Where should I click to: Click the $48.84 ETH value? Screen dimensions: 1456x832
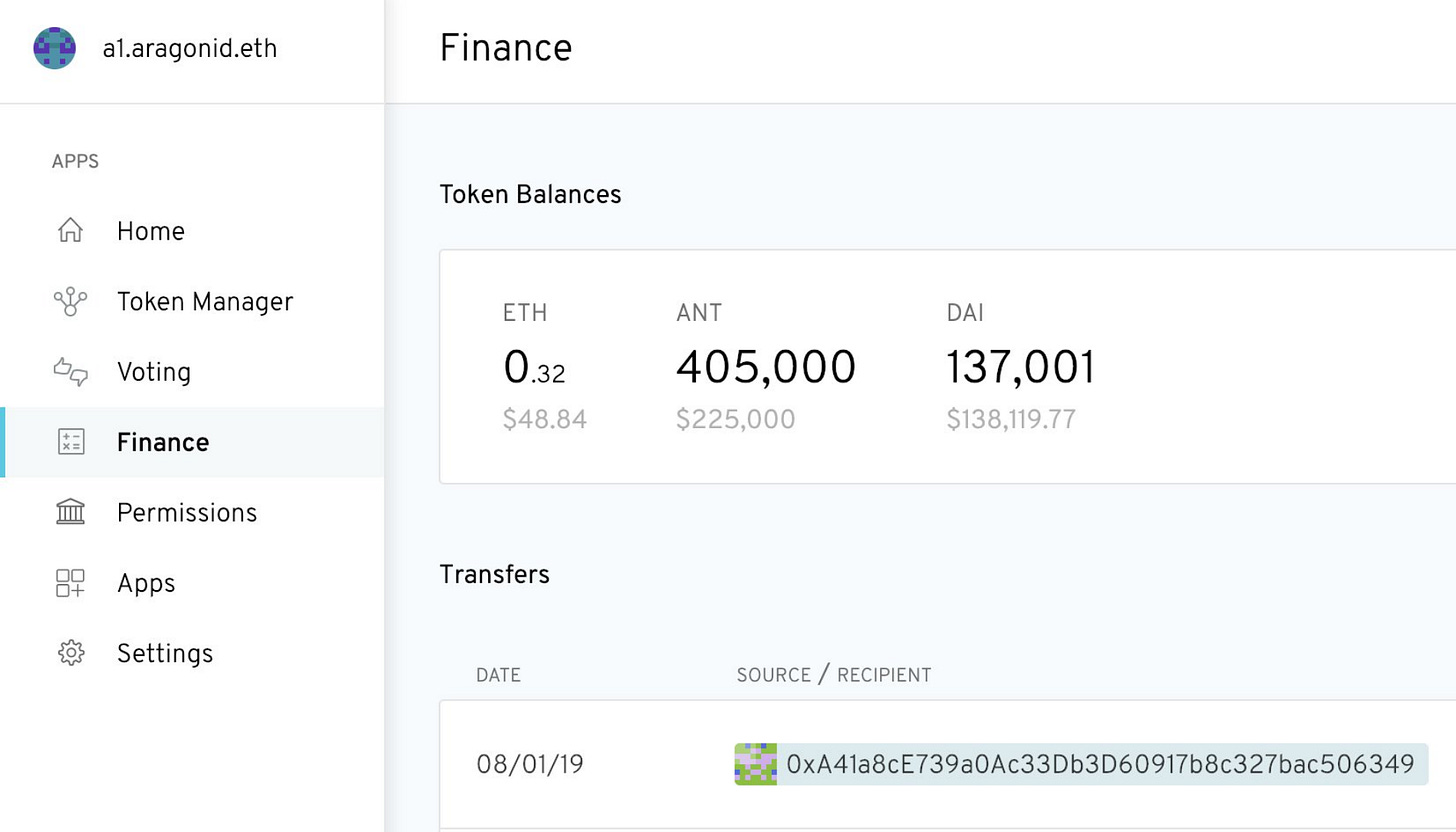click(545, 419)
